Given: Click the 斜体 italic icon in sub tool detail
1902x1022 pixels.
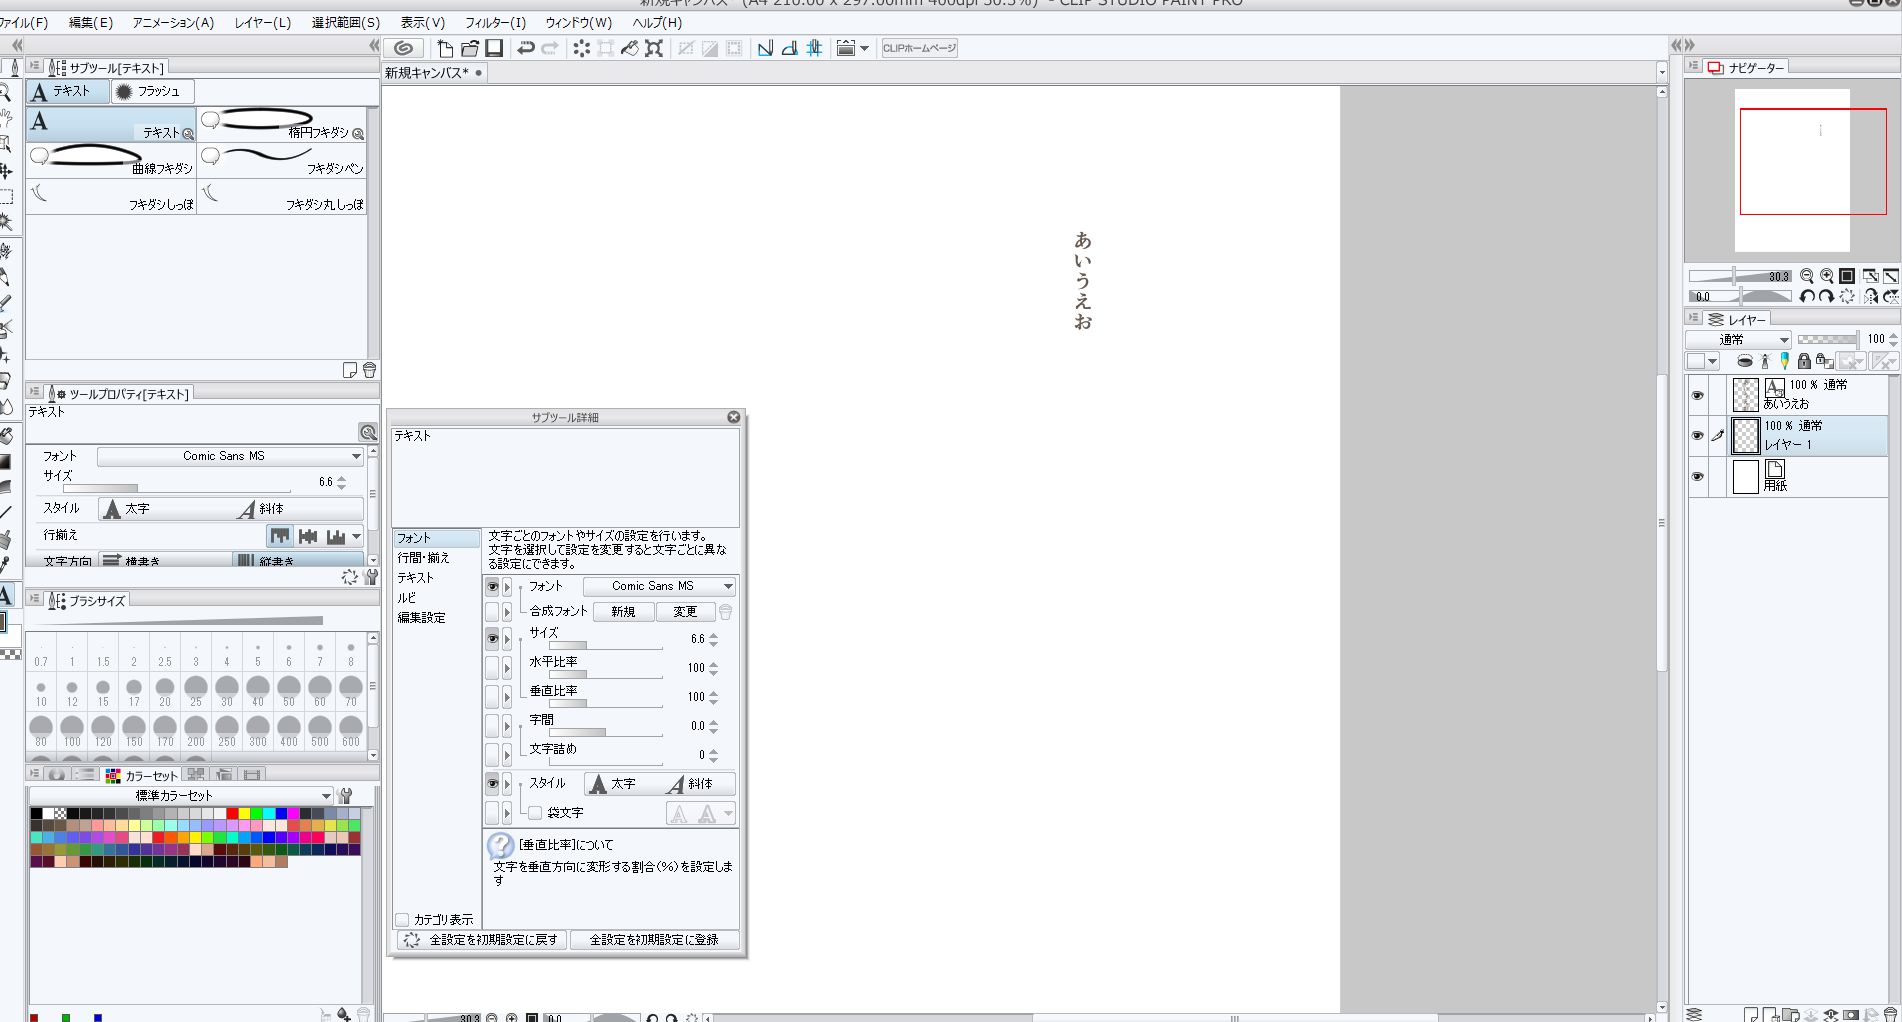Looking at the screenshot, I should point(691,784).
